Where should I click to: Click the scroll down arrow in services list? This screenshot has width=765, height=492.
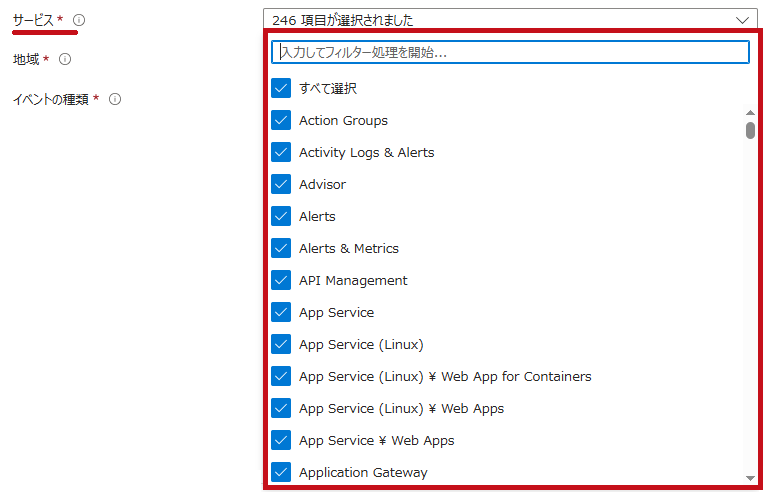click(750, 478)
